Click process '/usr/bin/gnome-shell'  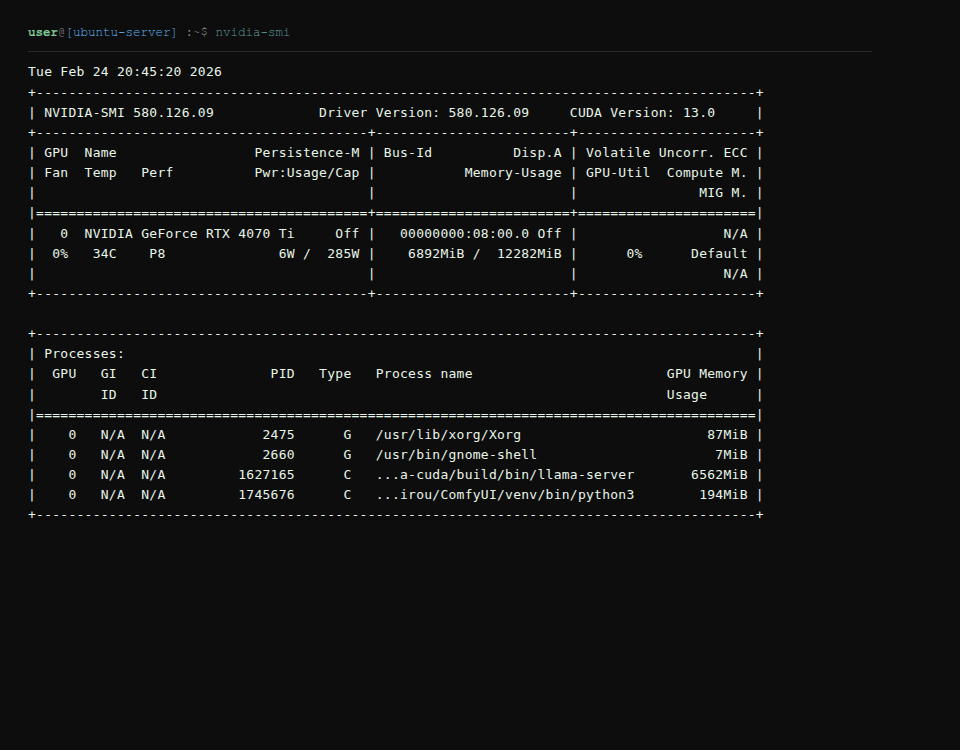[456, 455]
